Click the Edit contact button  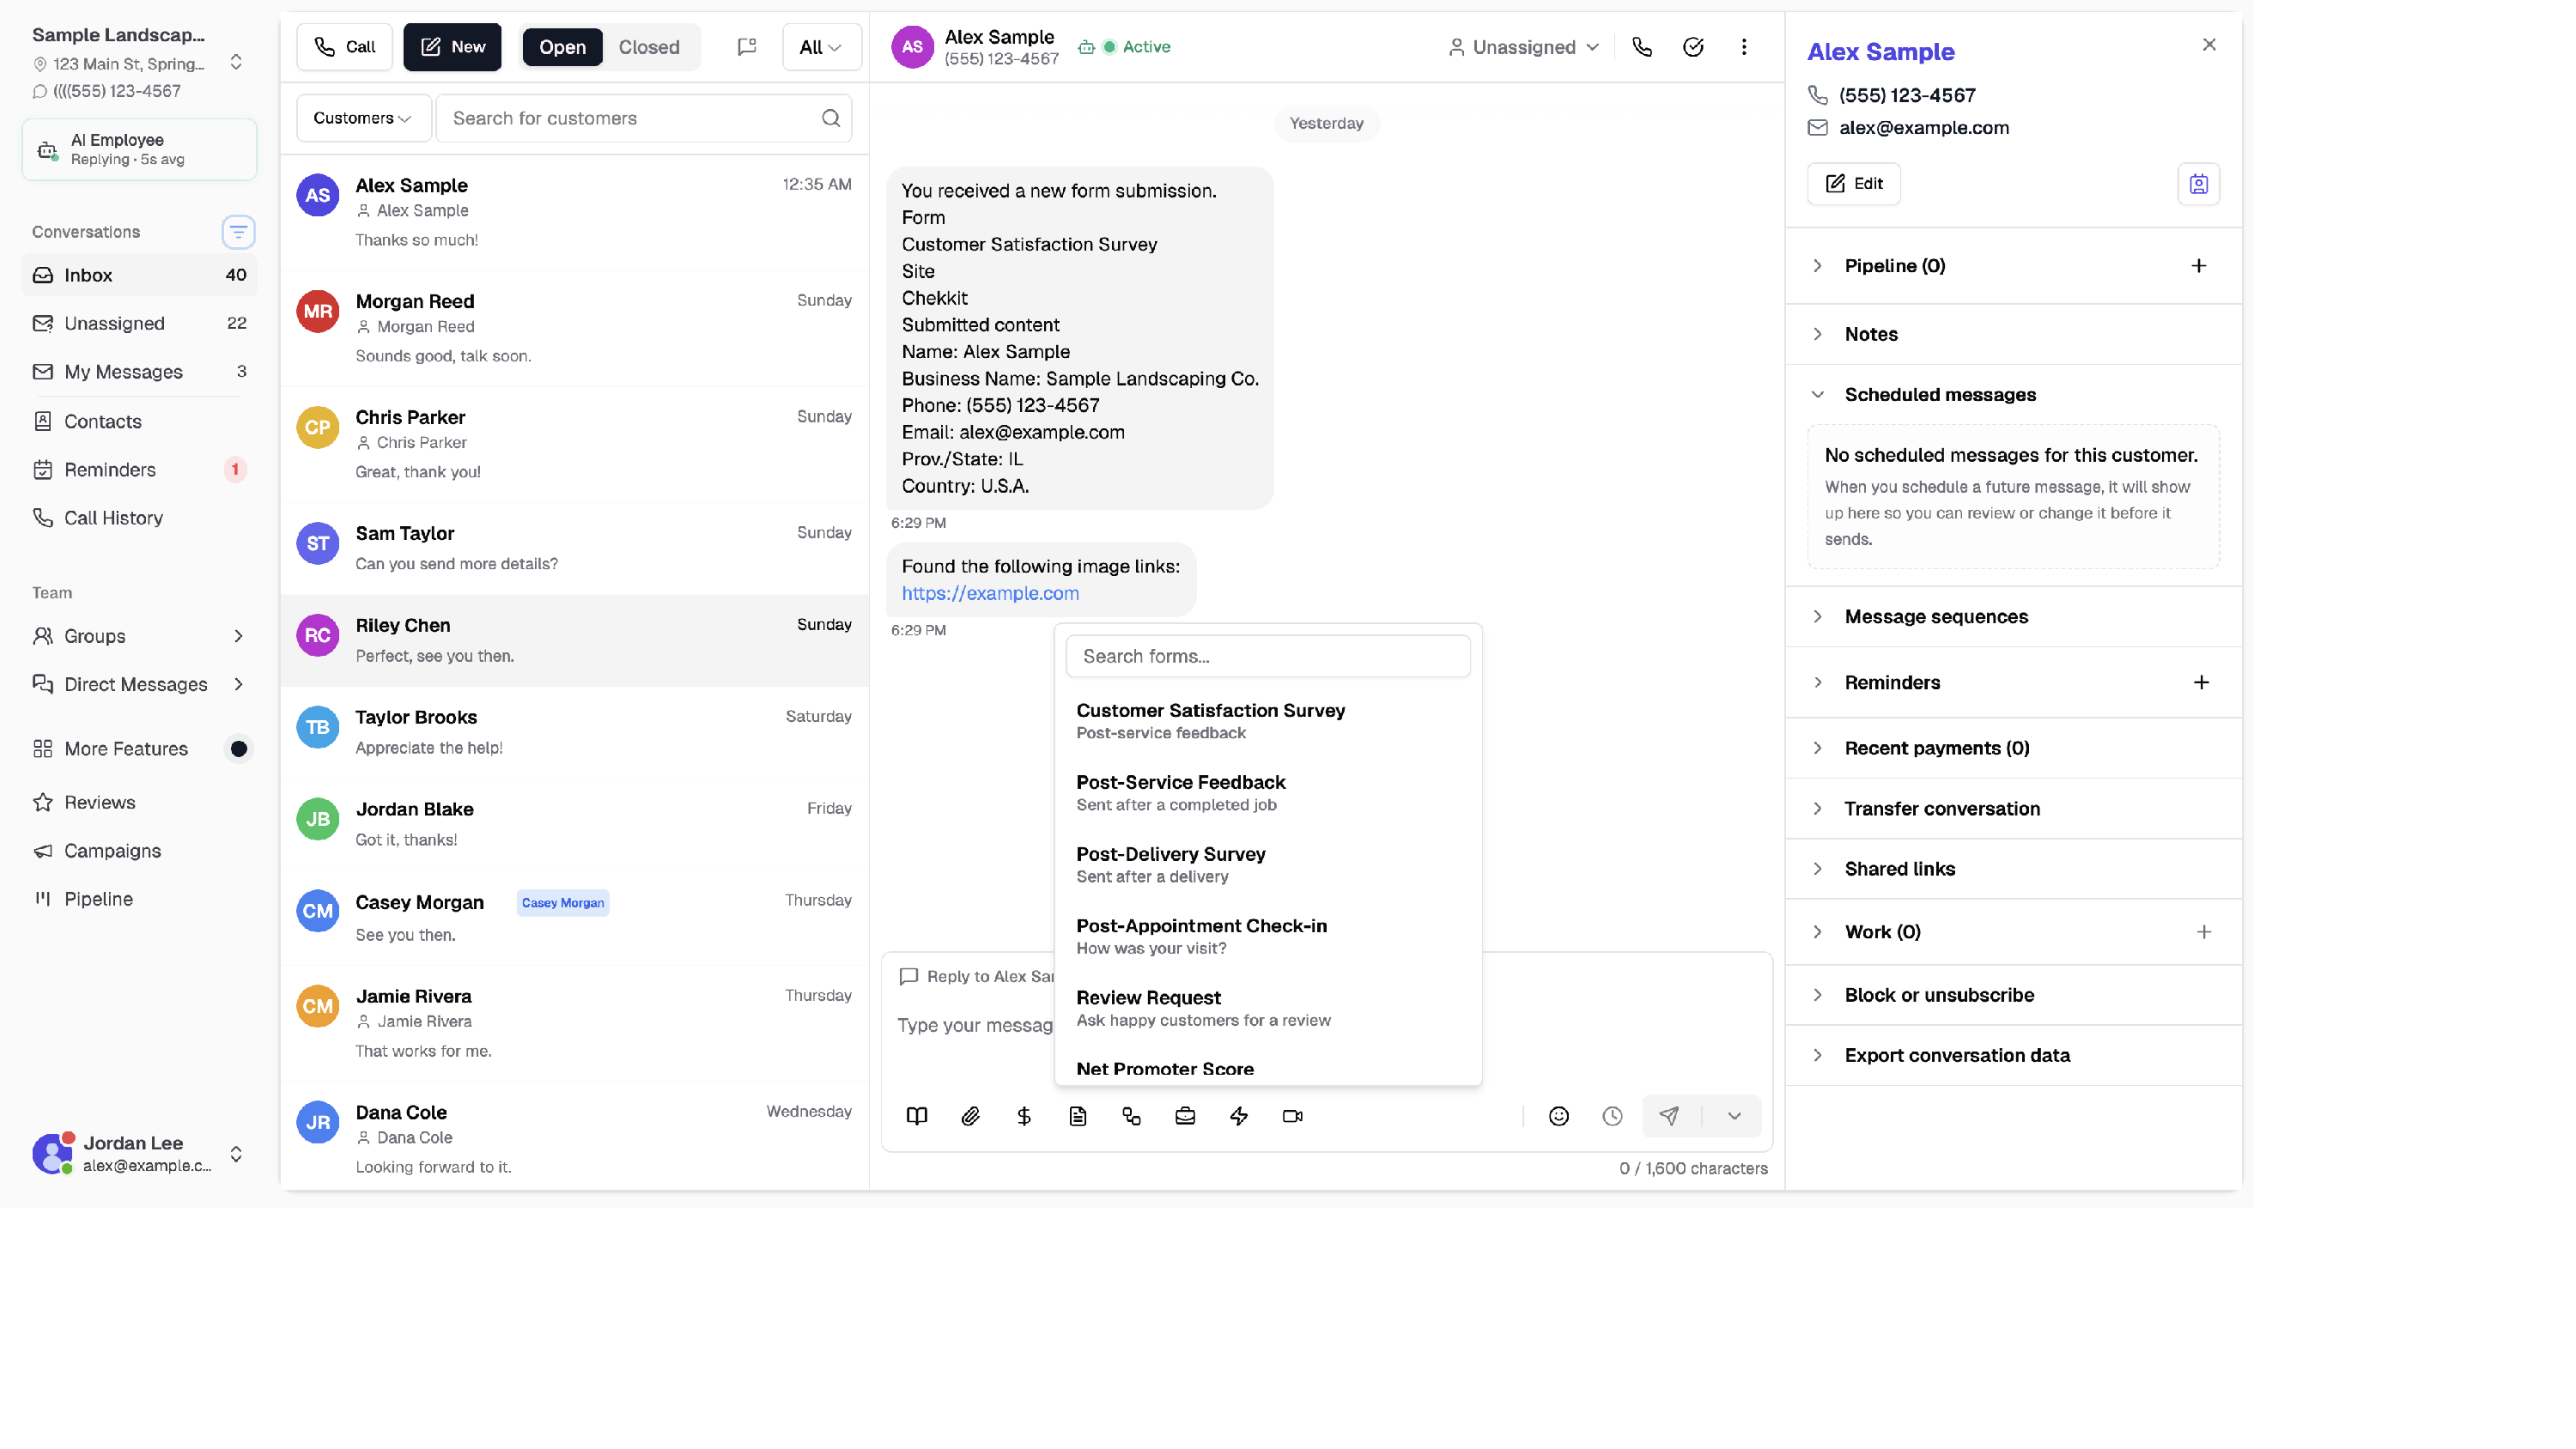(1853, 184)
